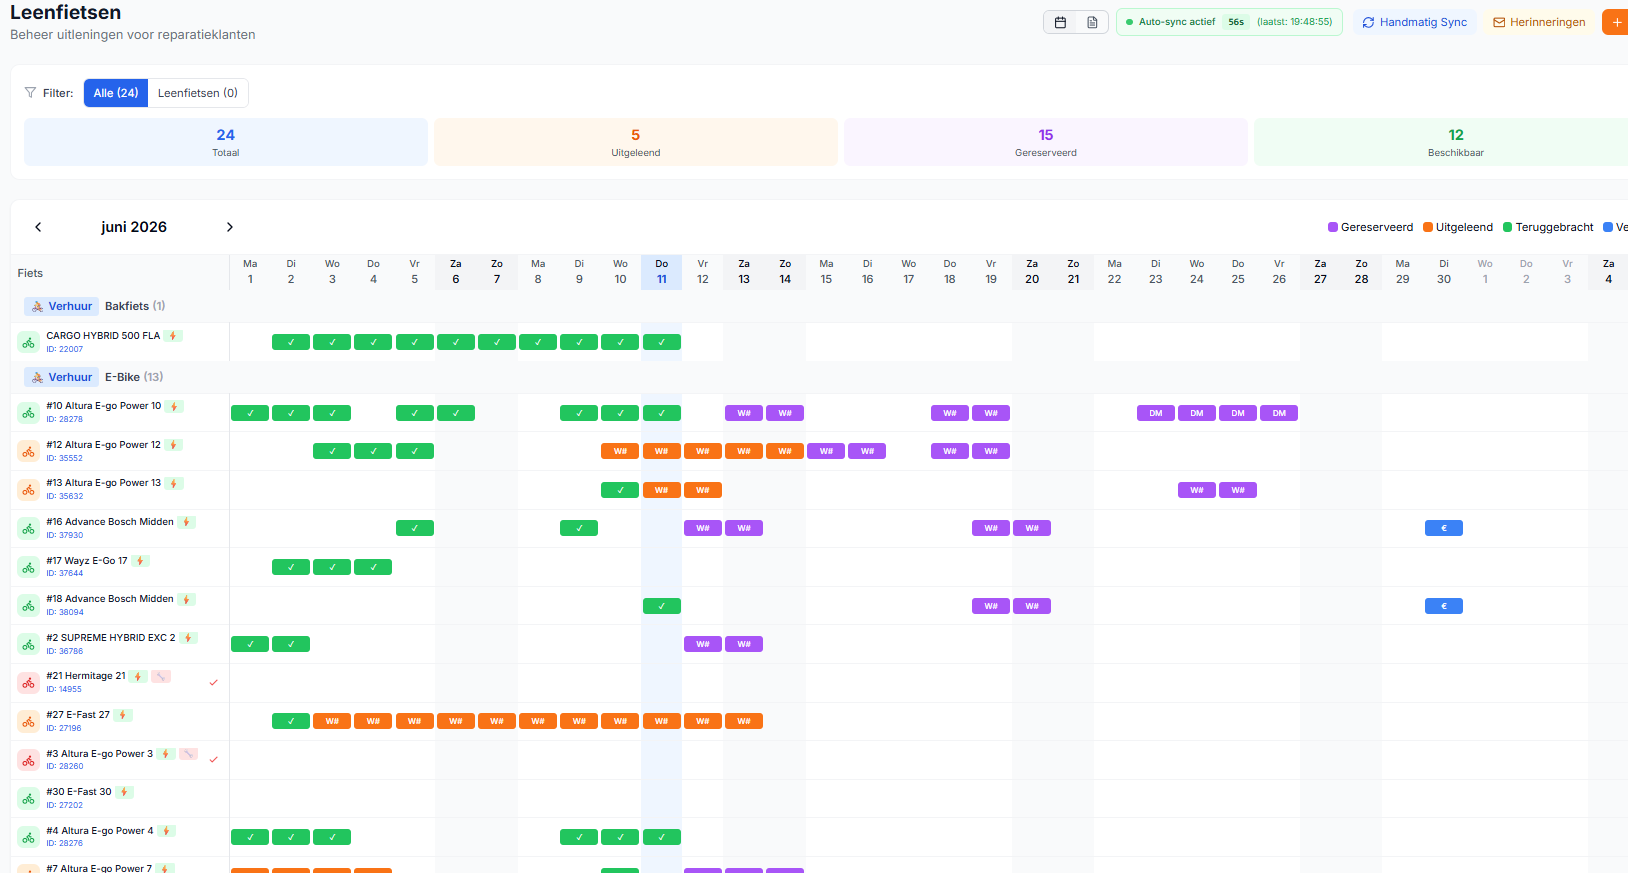Image resolution: width=1628 pixels, height=873 pixels.
Task: Click the red bike icon for #3 Altura E-go Power 3
Action: 29,760
